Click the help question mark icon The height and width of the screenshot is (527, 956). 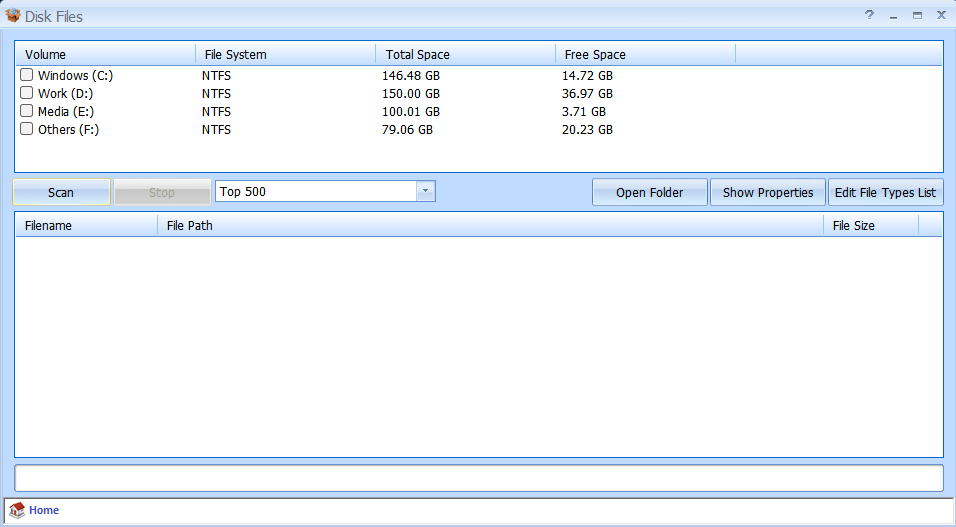[869, 15]
